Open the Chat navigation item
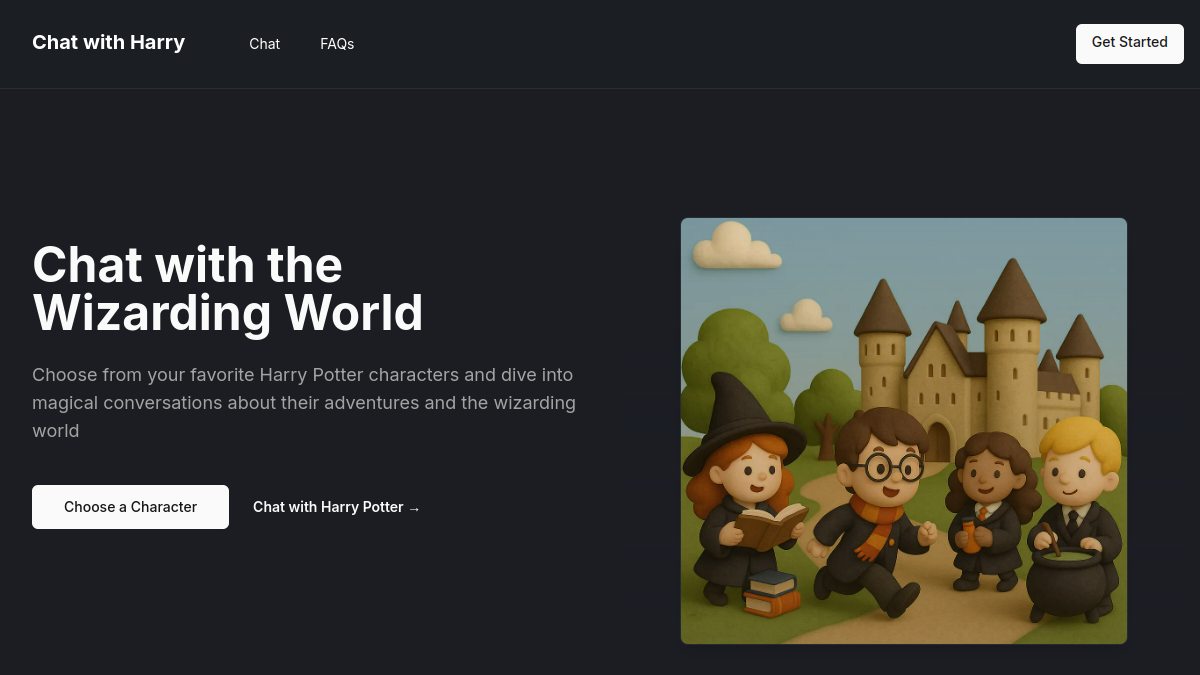The width and height of the screenshot is (1200, 675). [x=264, y=44]
